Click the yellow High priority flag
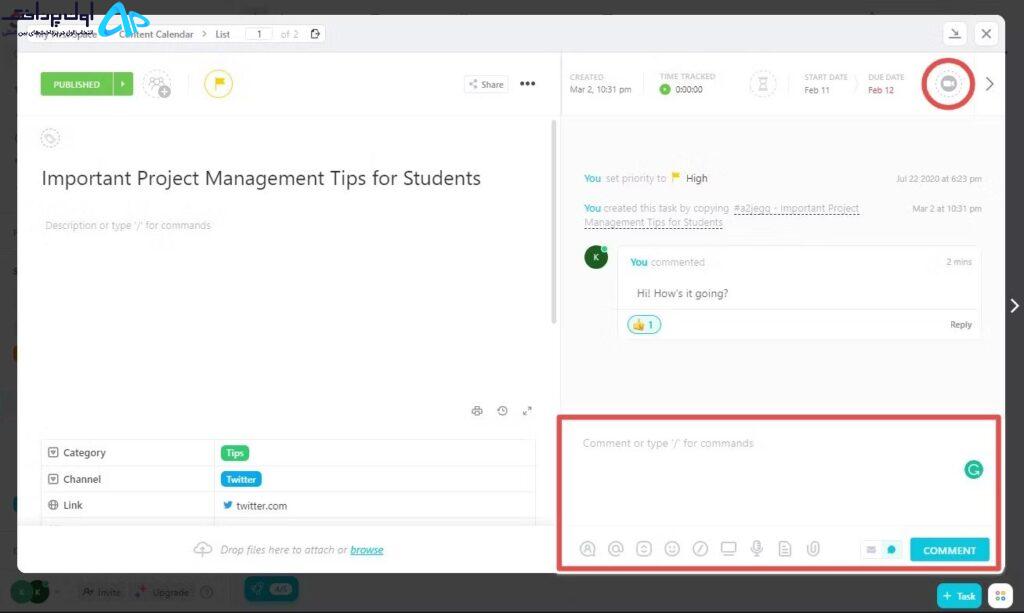The image size is (1024, 613). [x=218, y=84]
